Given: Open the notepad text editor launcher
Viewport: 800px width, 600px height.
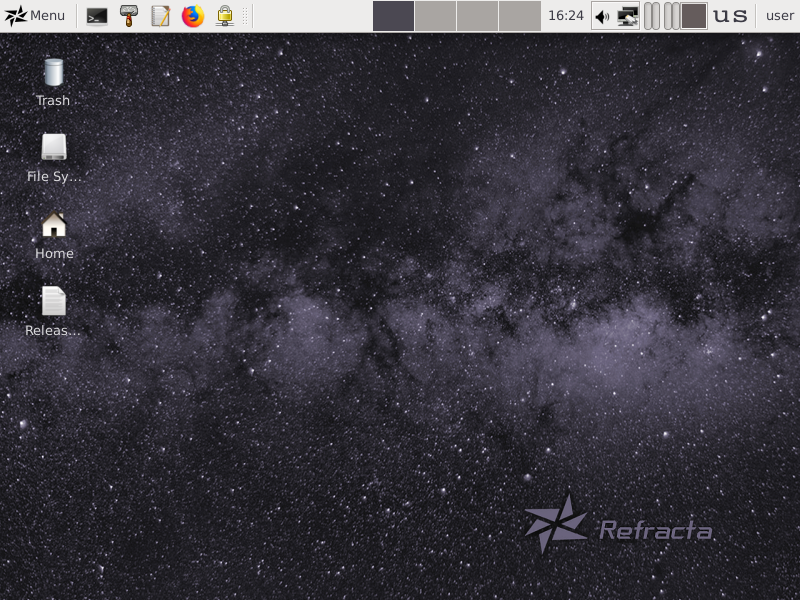Looking at the screenshot, I should coord(161,16).
